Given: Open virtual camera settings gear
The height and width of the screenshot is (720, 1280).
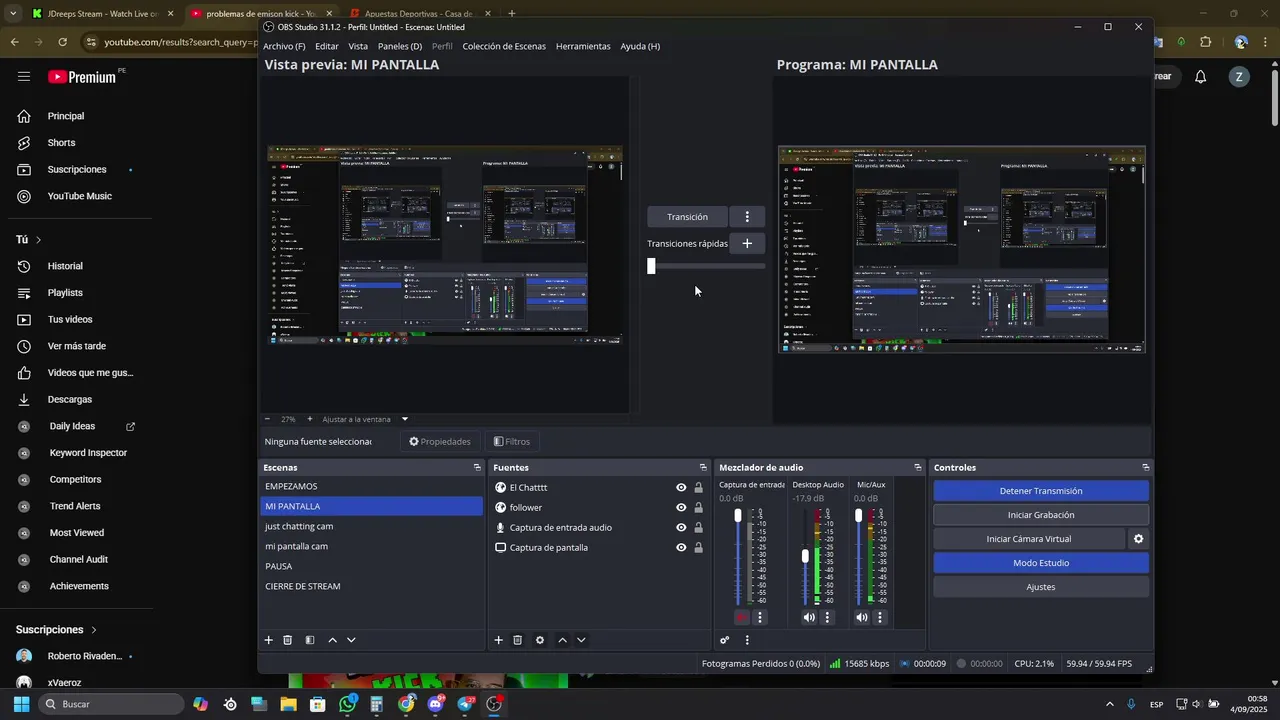Looking at the screenshot, I should (x=1138, y=539).
